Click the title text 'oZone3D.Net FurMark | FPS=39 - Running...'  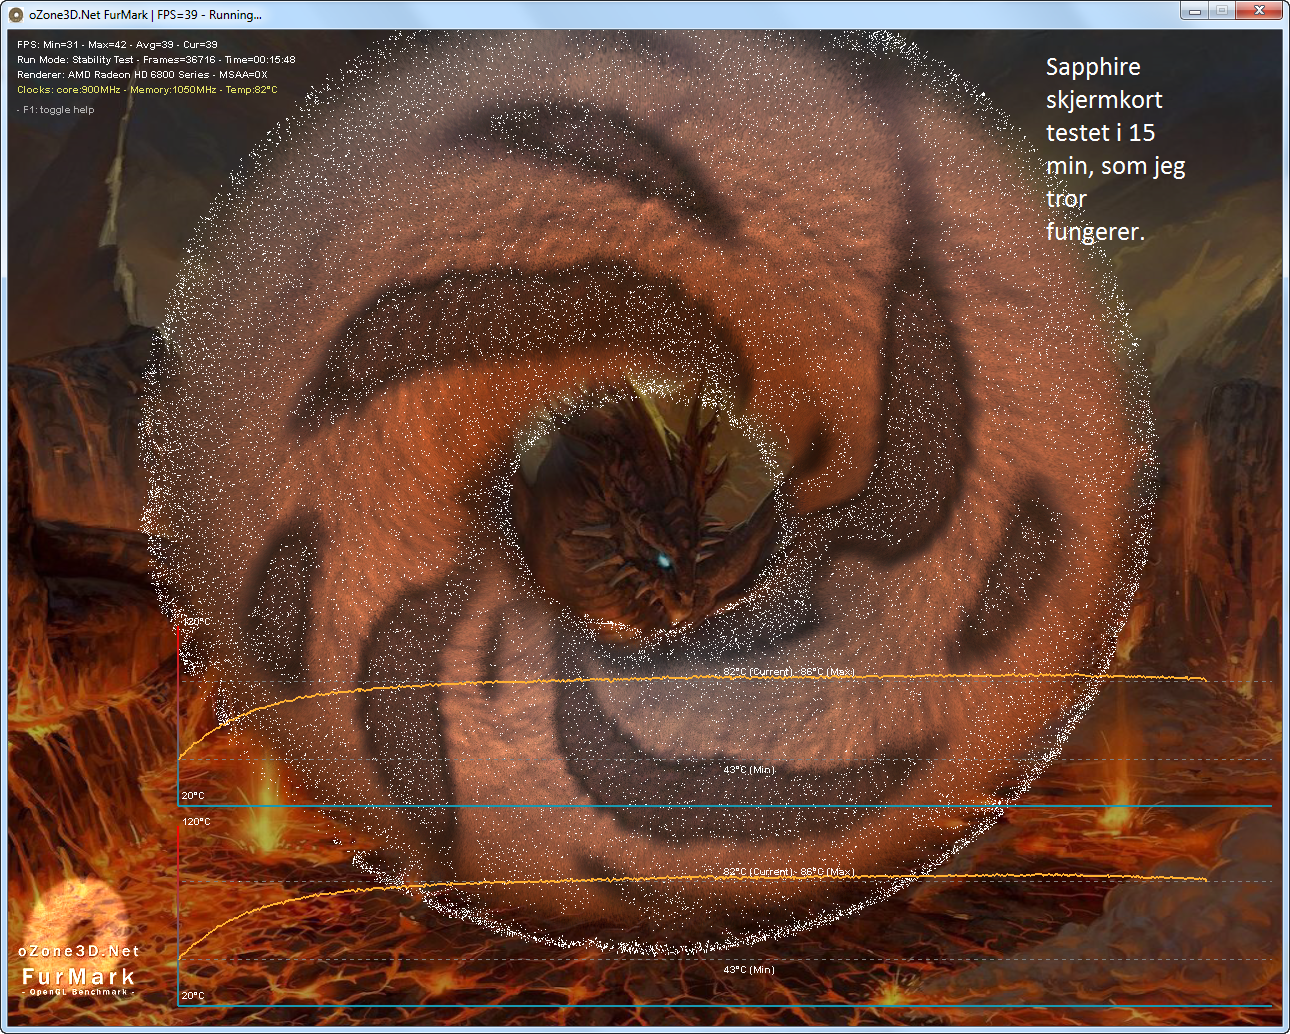[x=145, y=15]
